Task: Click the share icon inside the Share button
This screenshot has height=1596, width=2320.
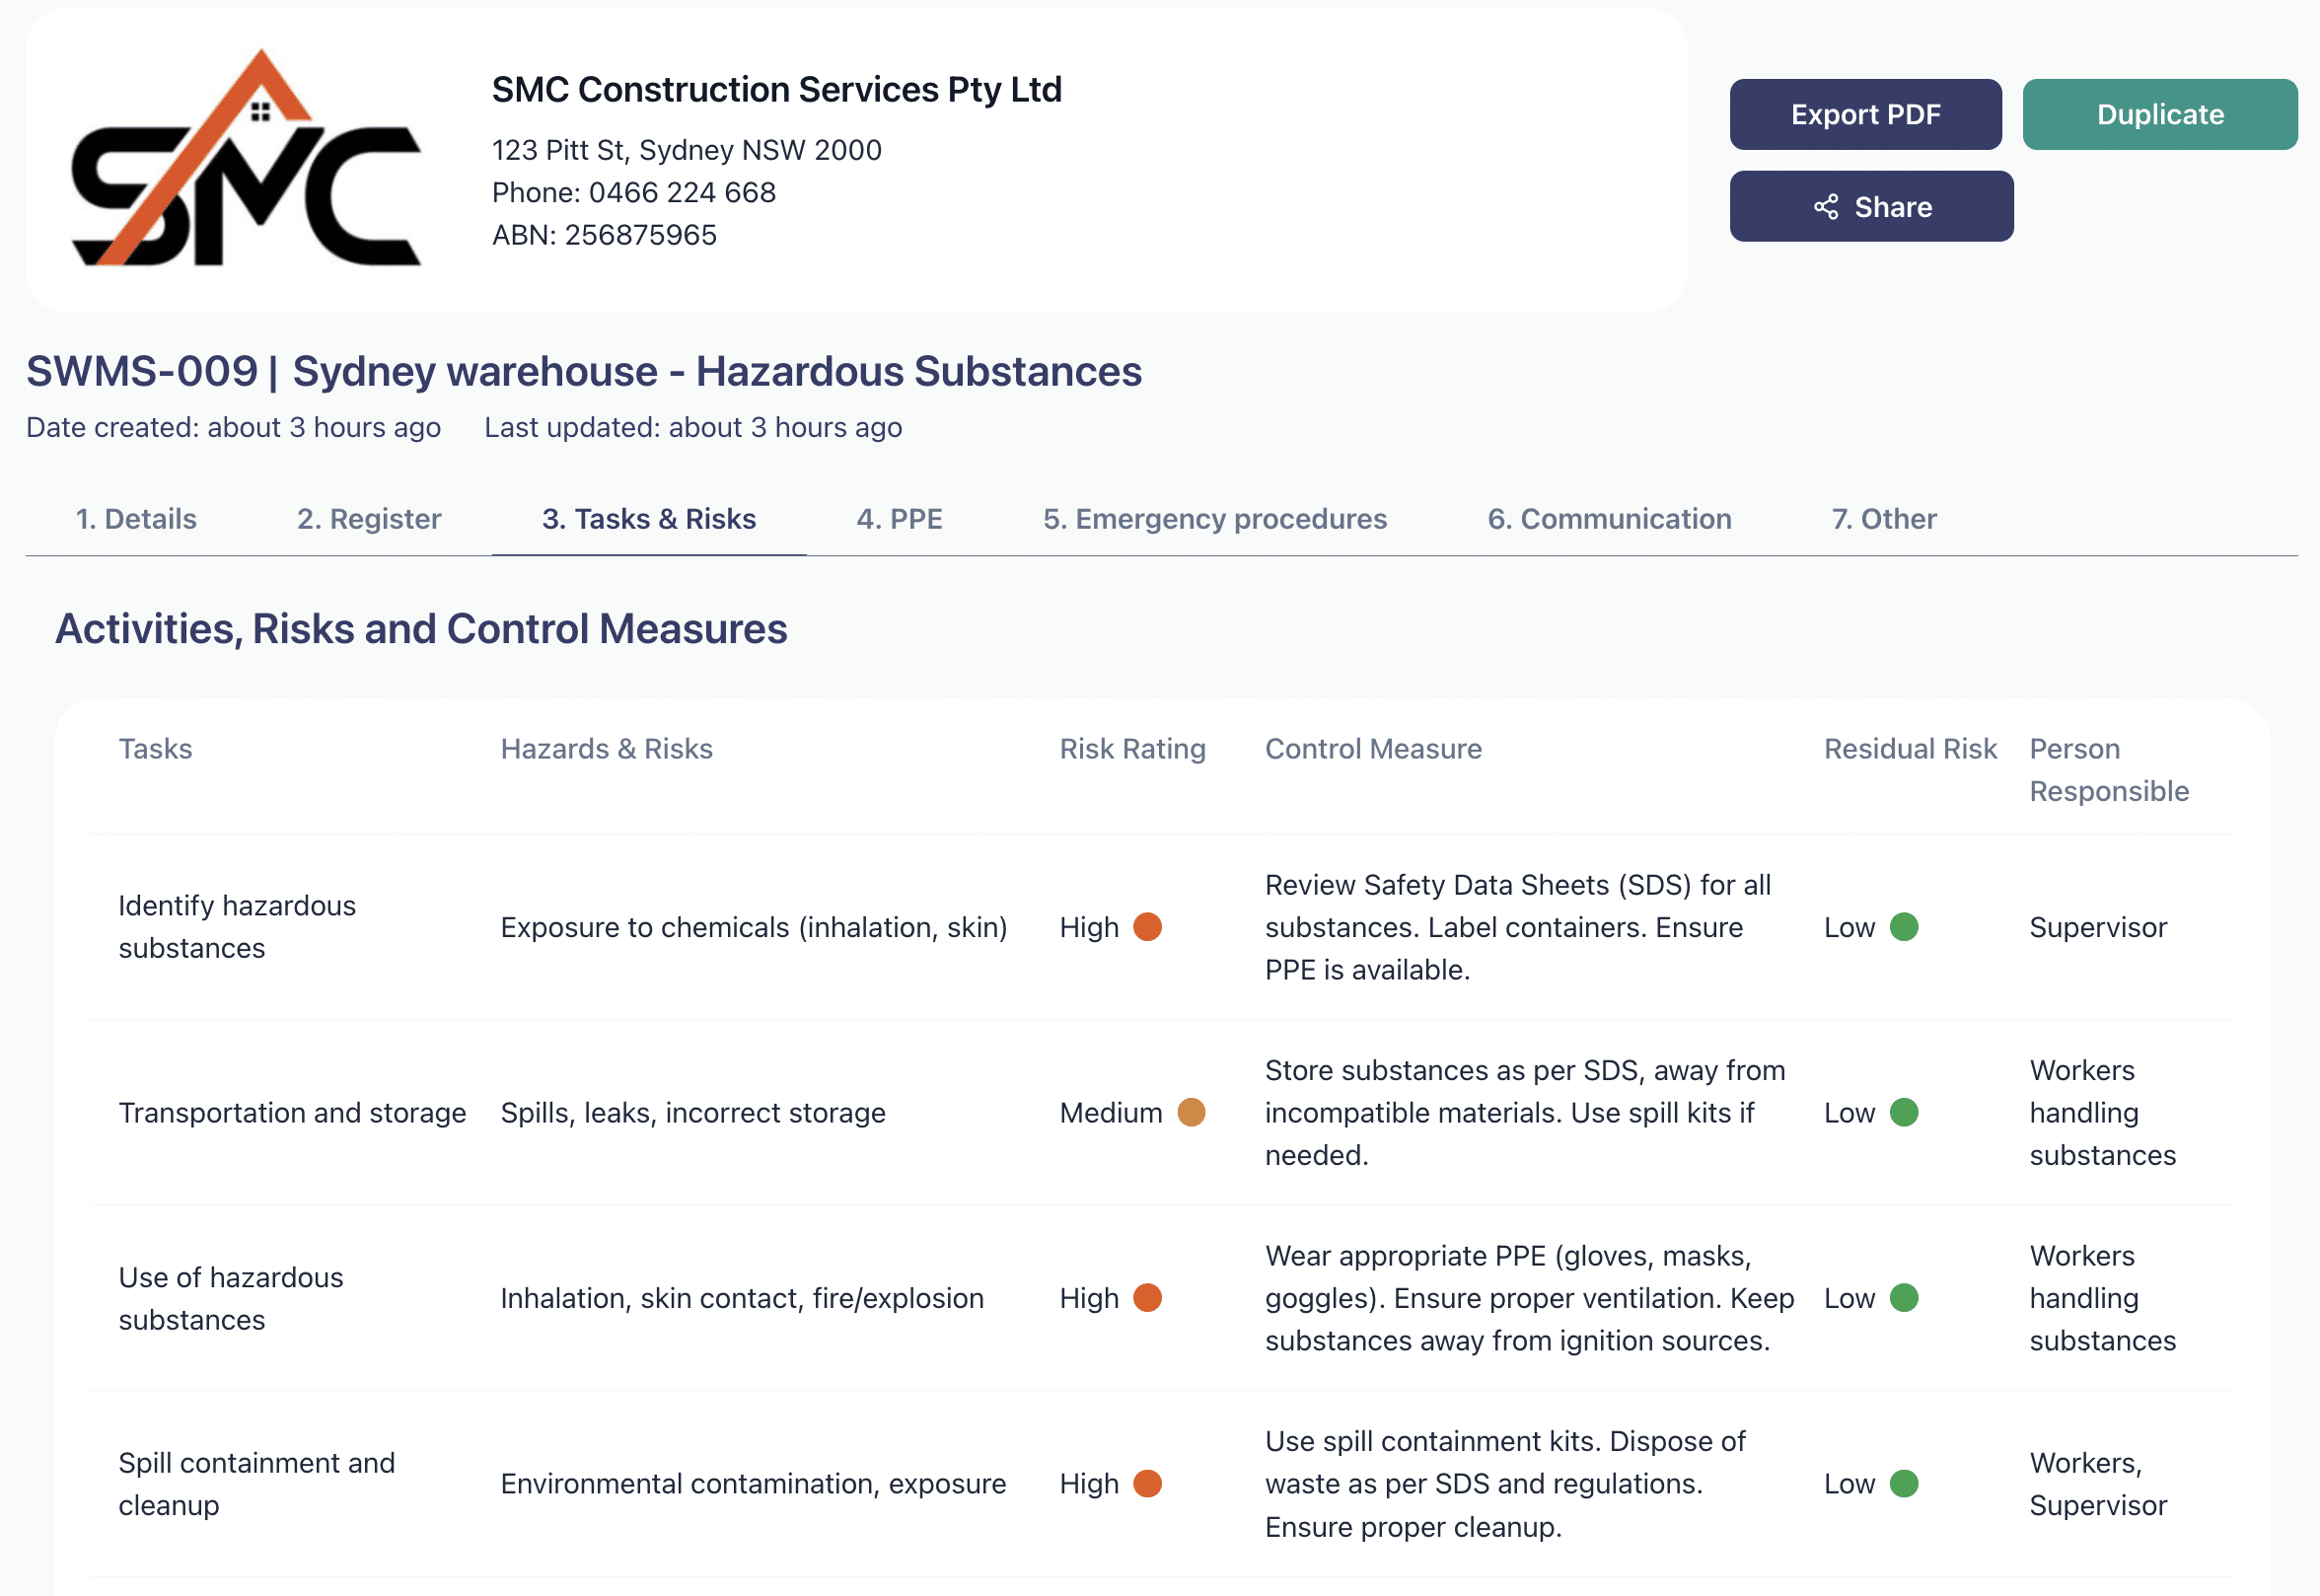Action: 1827,207
